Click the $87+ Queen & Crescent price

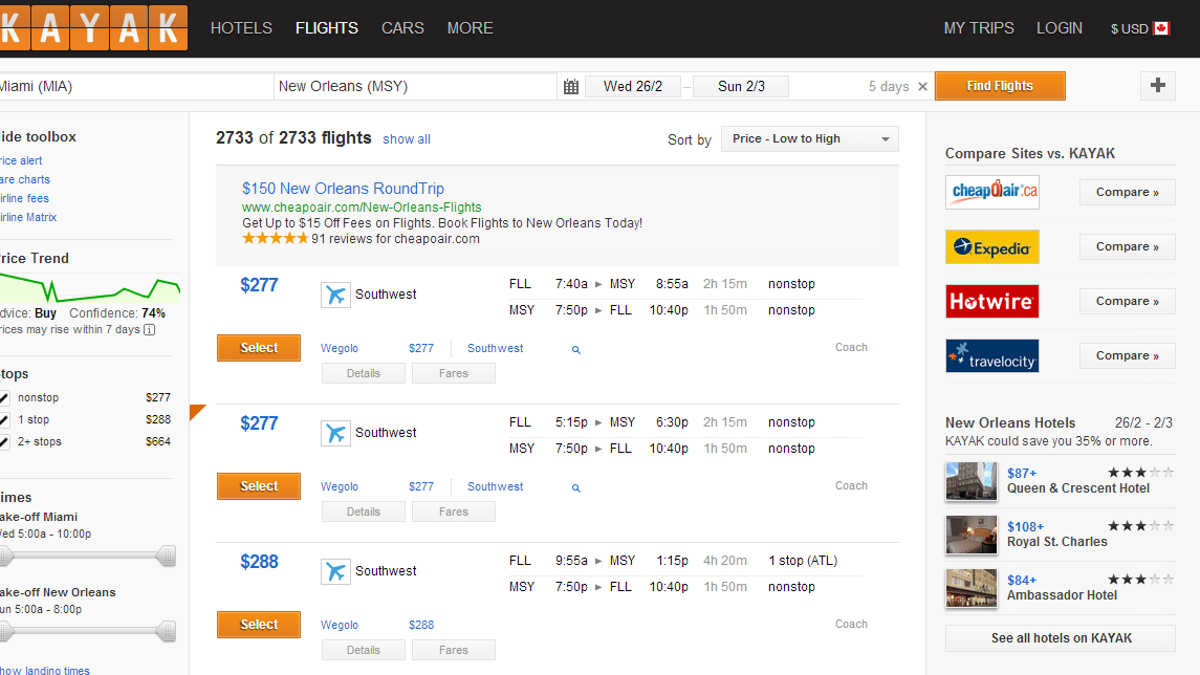click(1022, 473)
